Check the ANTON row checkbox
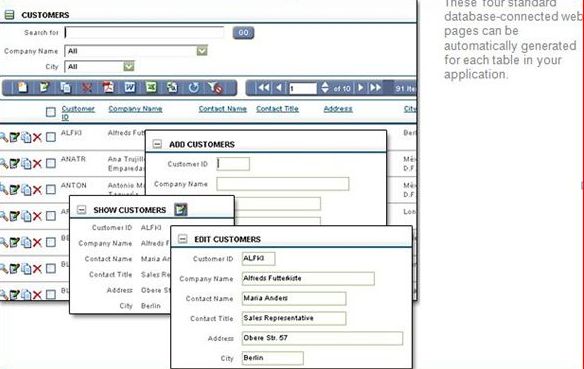 pyautogui.click(x=51, y=190)
